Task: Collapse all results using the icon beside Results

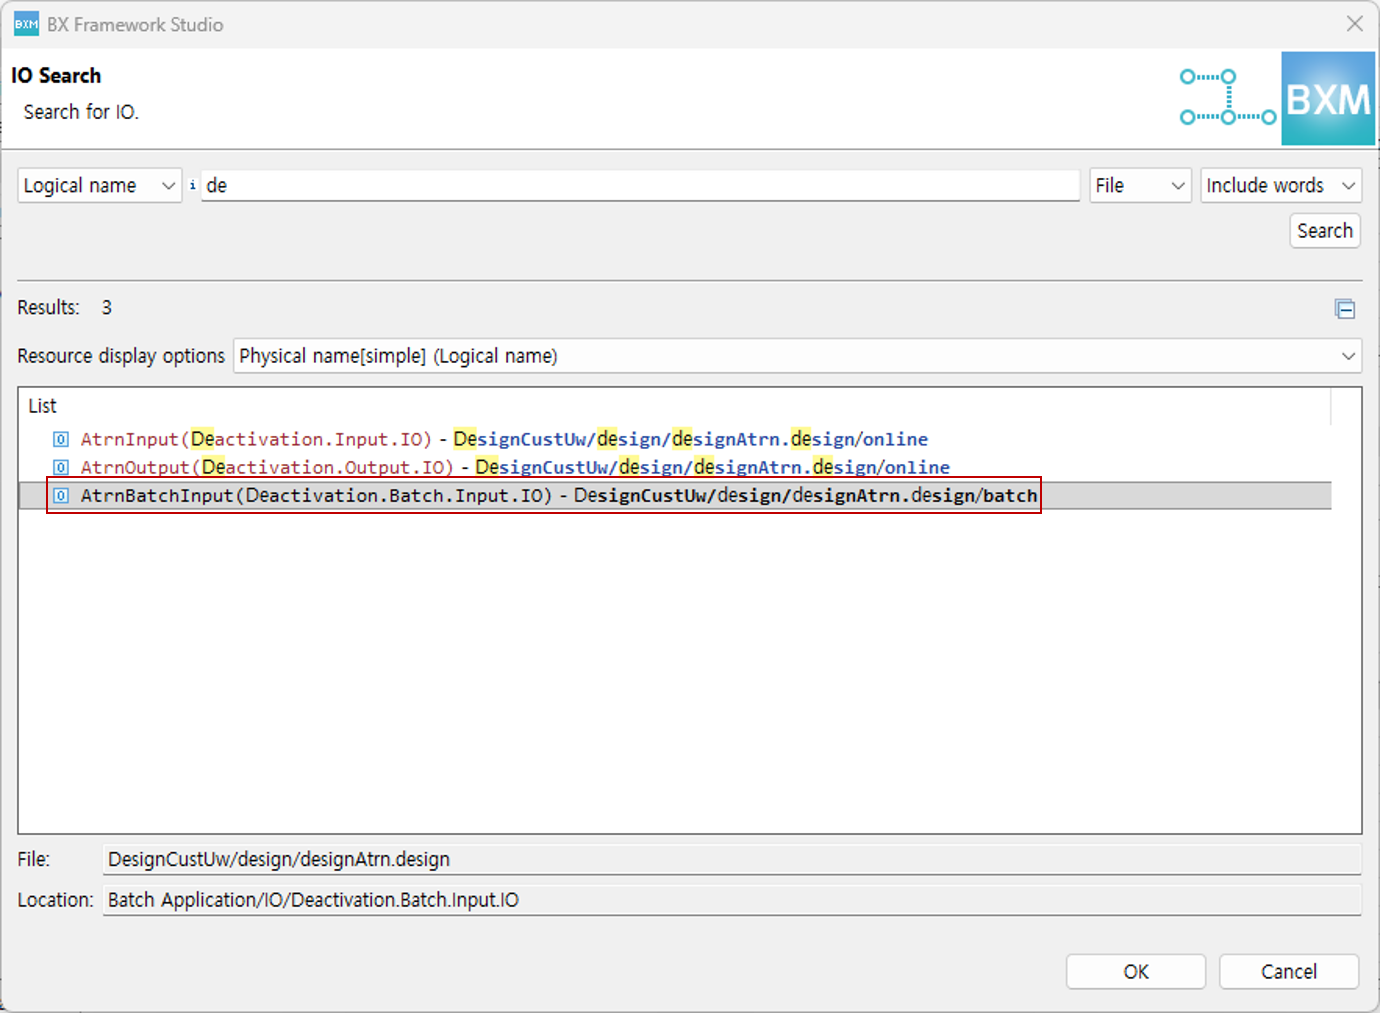Action: click(1345, 309)
